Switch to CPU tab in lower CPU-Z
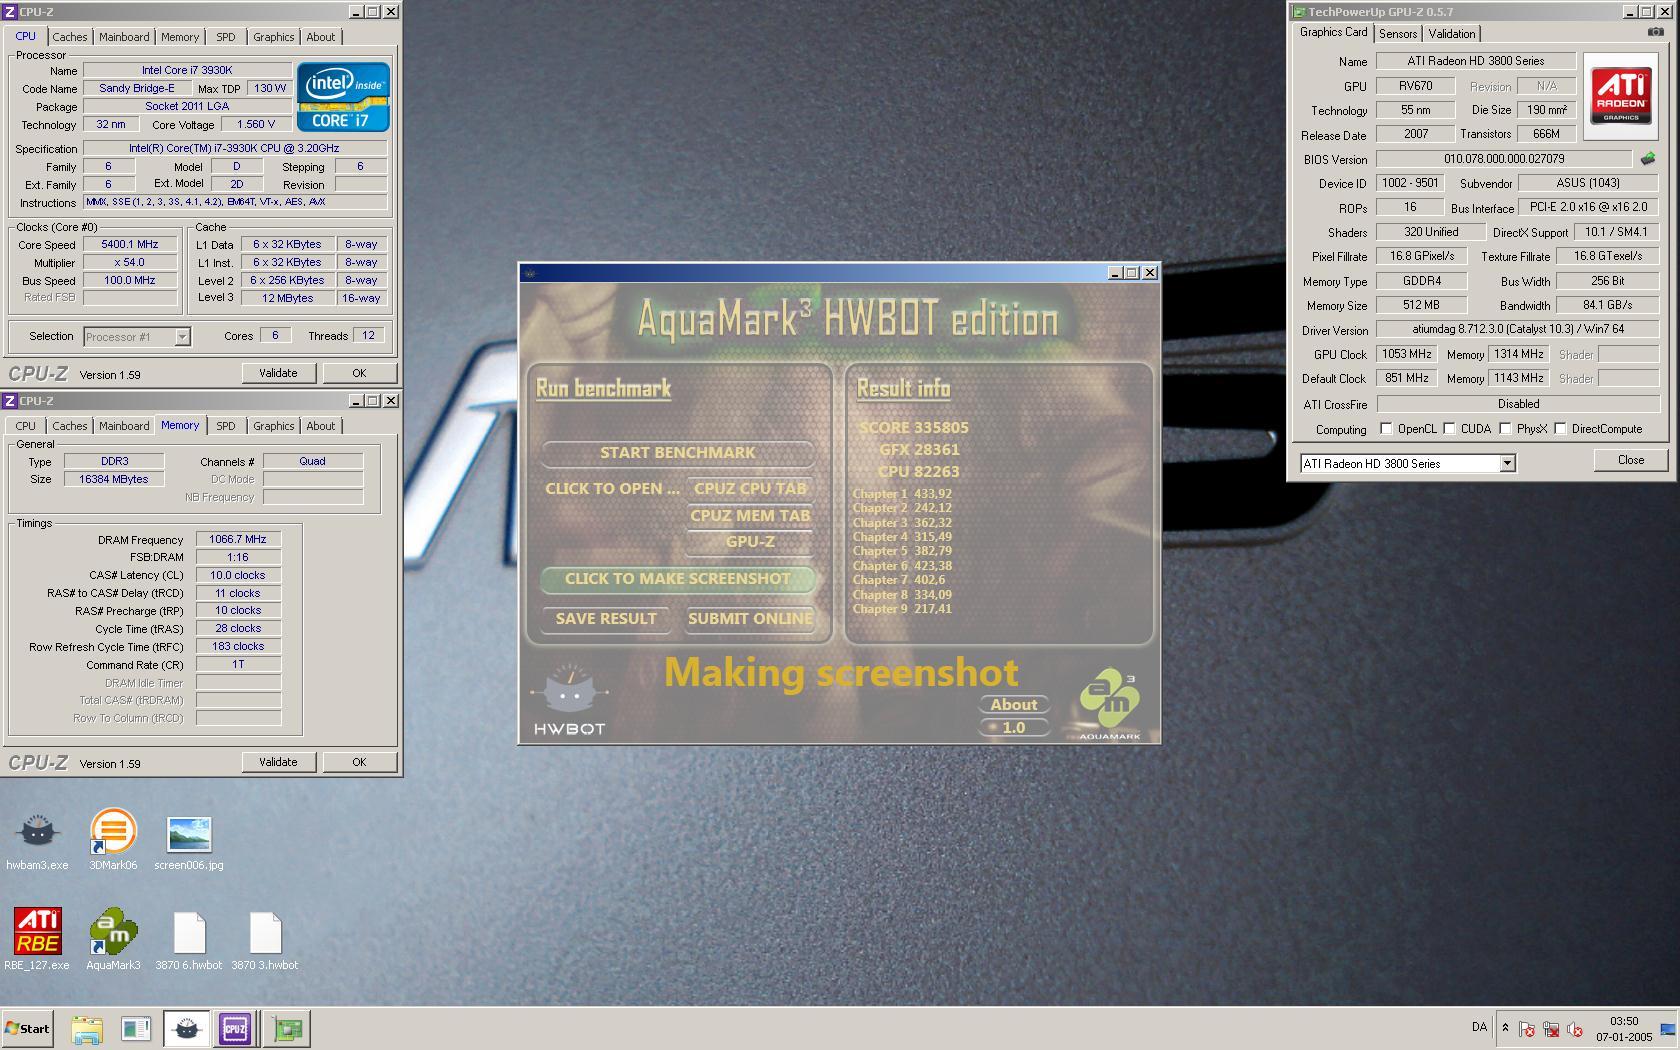The image size is (1680, 1050). click(x=26, y=426)
